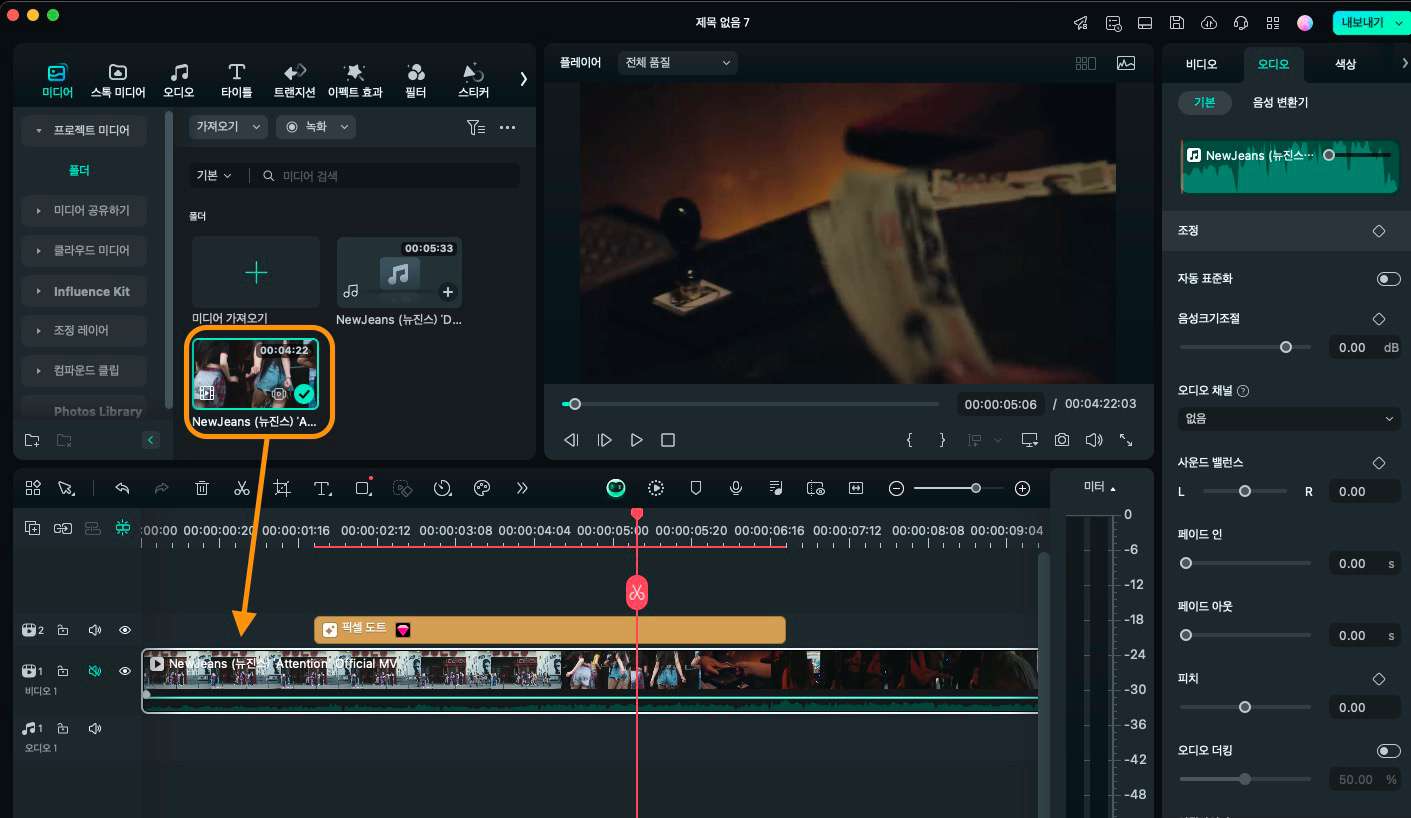Switch to the 색상 color tab
This screenshot has width=1411, height=818.
[x=1346, y=64]
